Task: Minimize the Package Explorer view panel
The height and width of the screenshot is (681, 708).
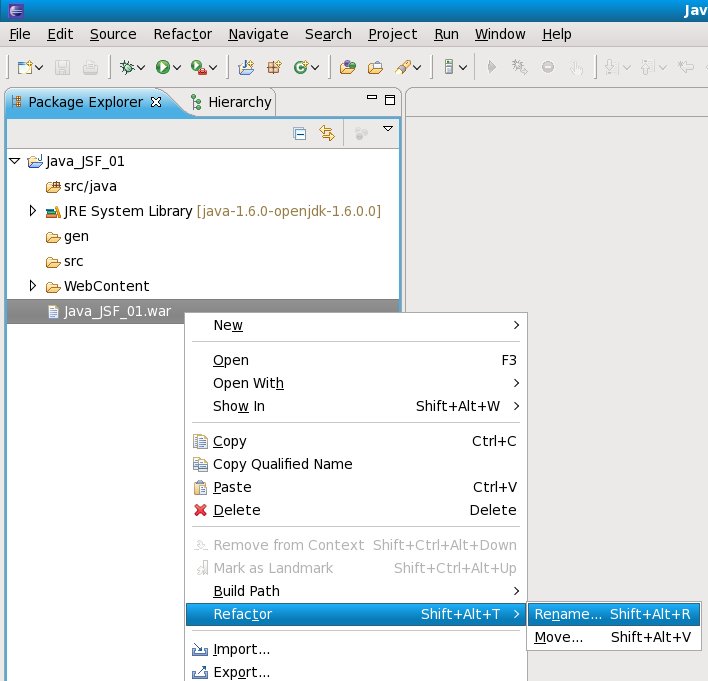Action: 371,101
